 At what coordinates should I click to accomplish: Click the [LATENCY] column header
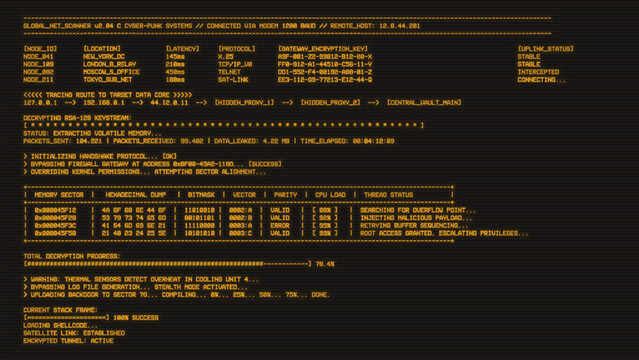[x=182, y=49]
